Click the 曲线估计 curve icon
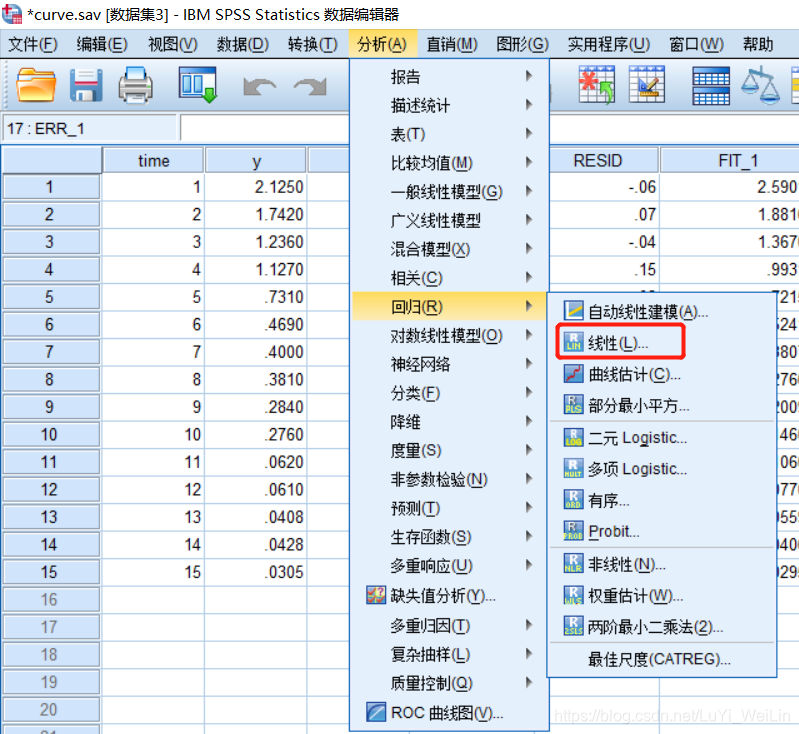The height and width of the screenshot is (734, 799). [x=573, y=374]
